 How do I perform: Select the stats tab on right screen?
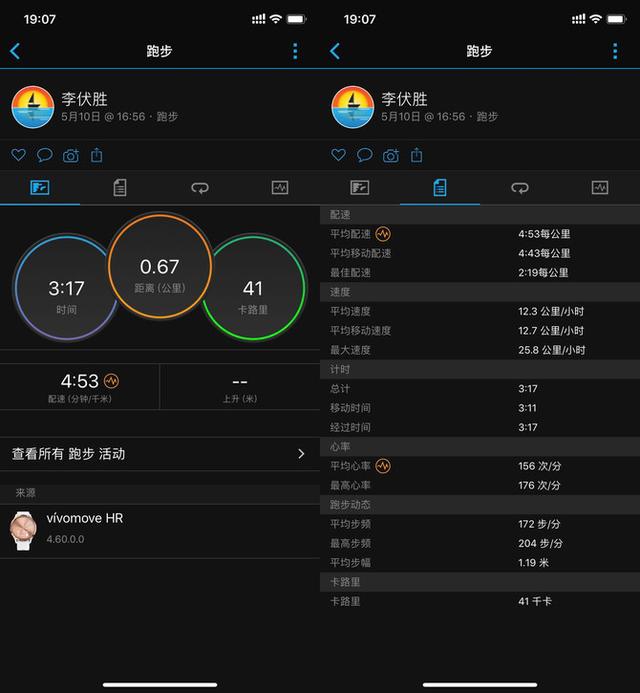point(440,188)
